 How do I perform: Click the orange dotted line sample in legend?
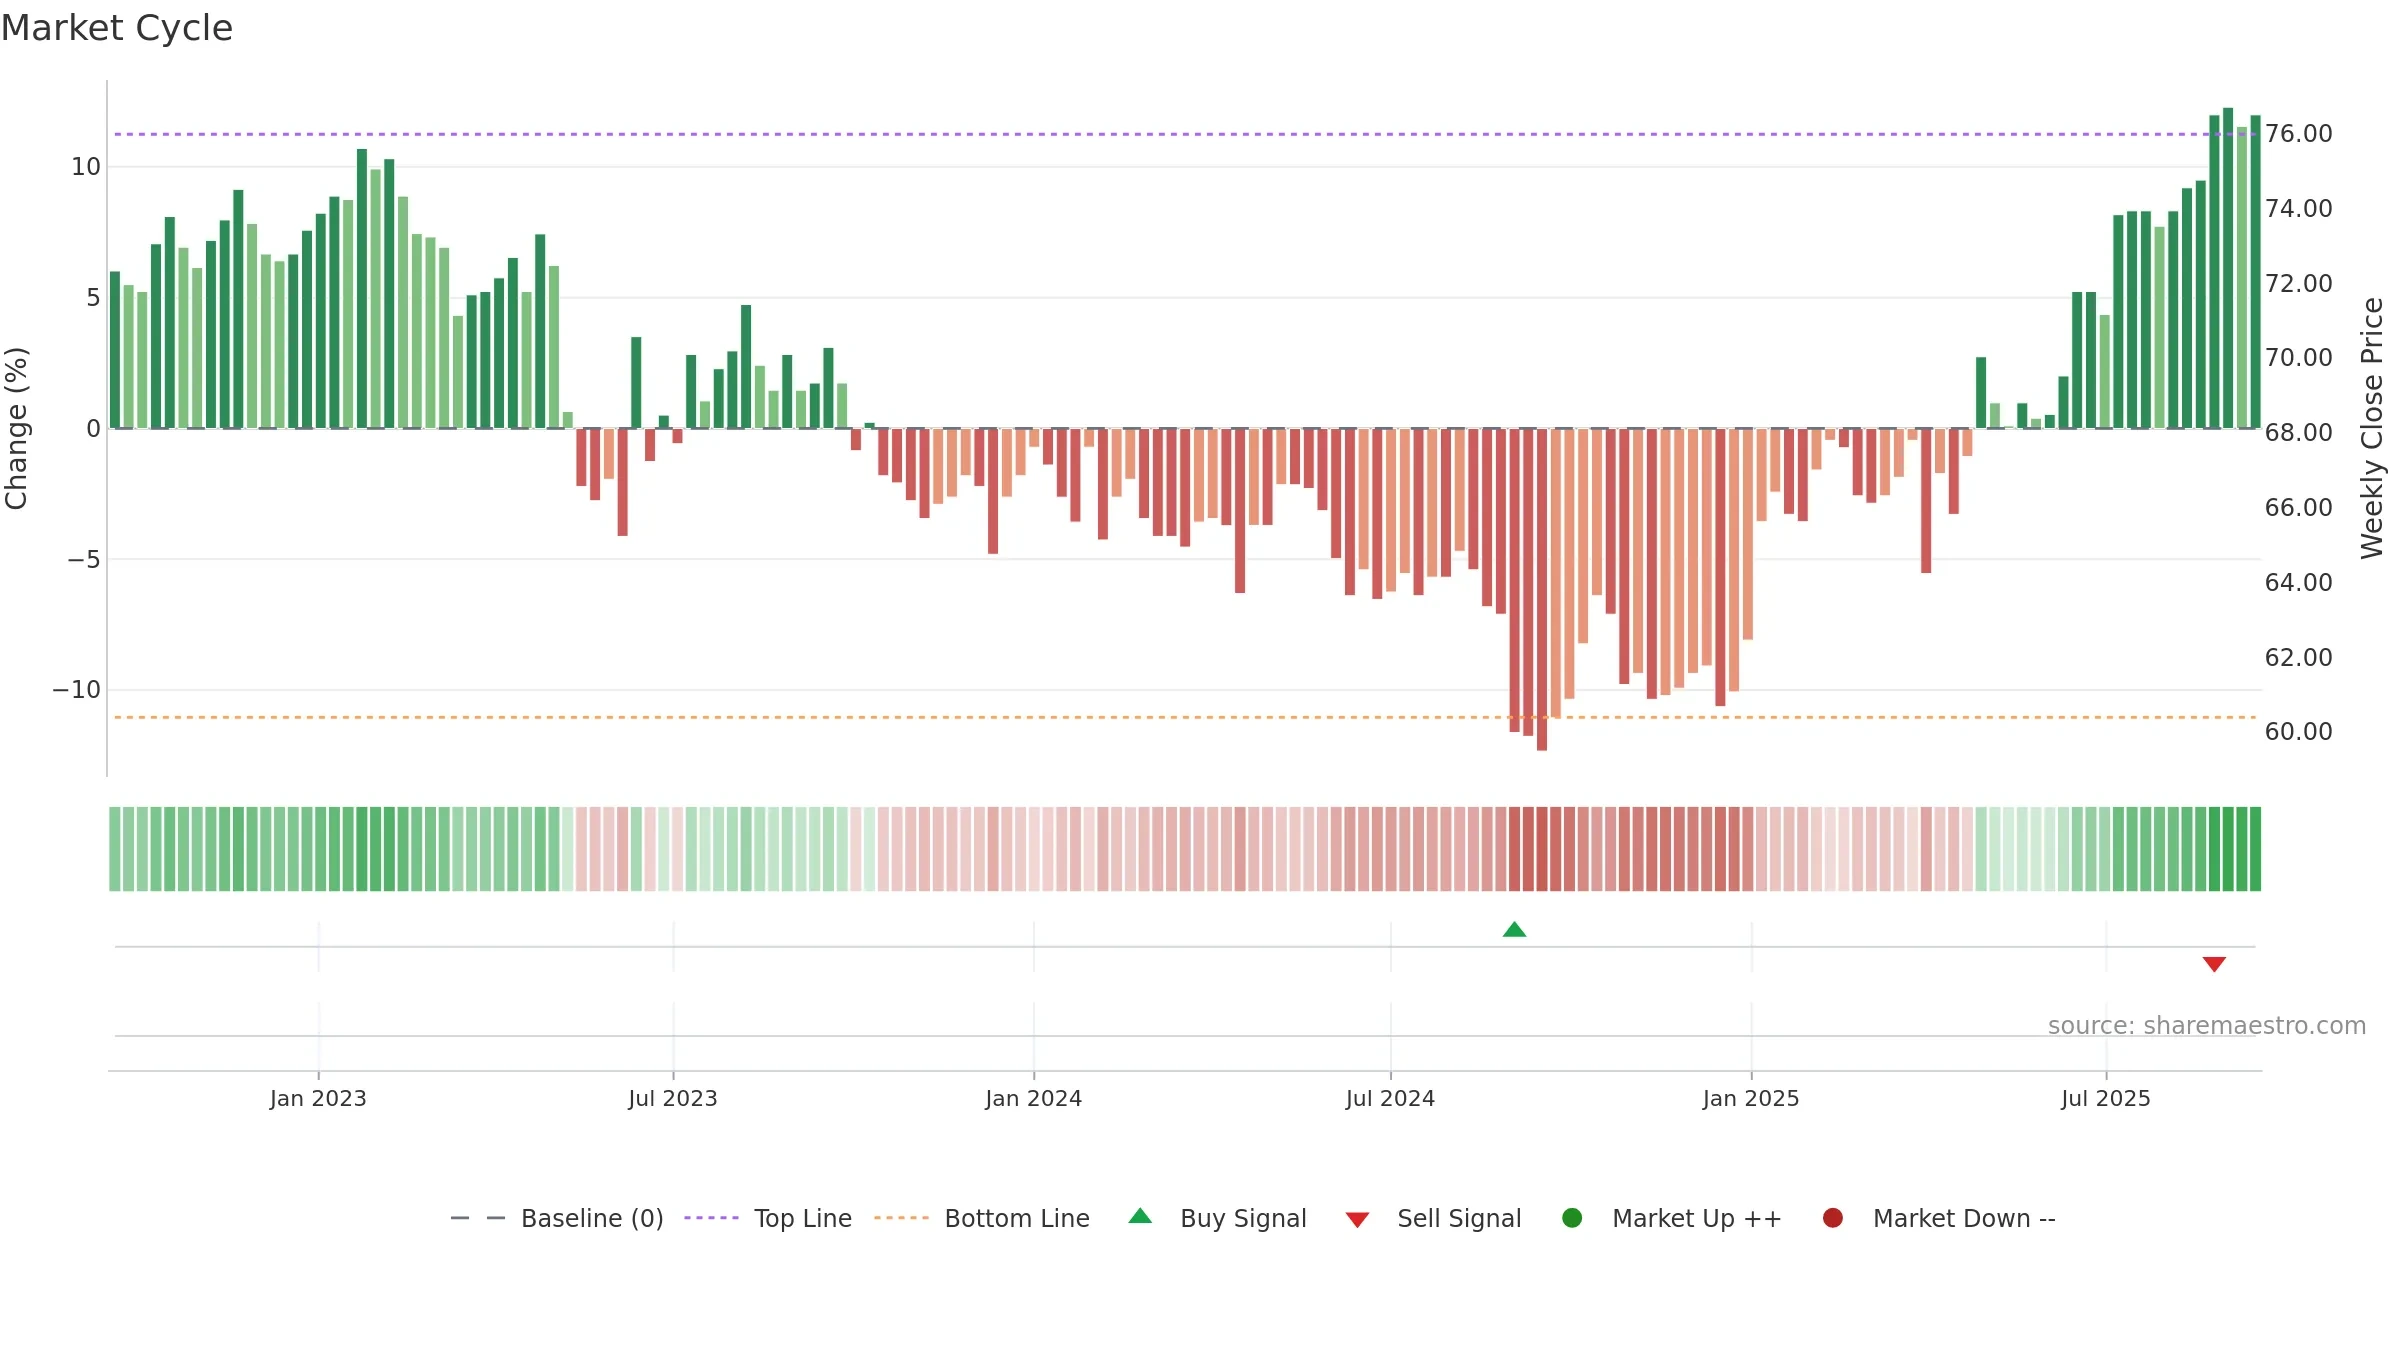[901, 1218]
